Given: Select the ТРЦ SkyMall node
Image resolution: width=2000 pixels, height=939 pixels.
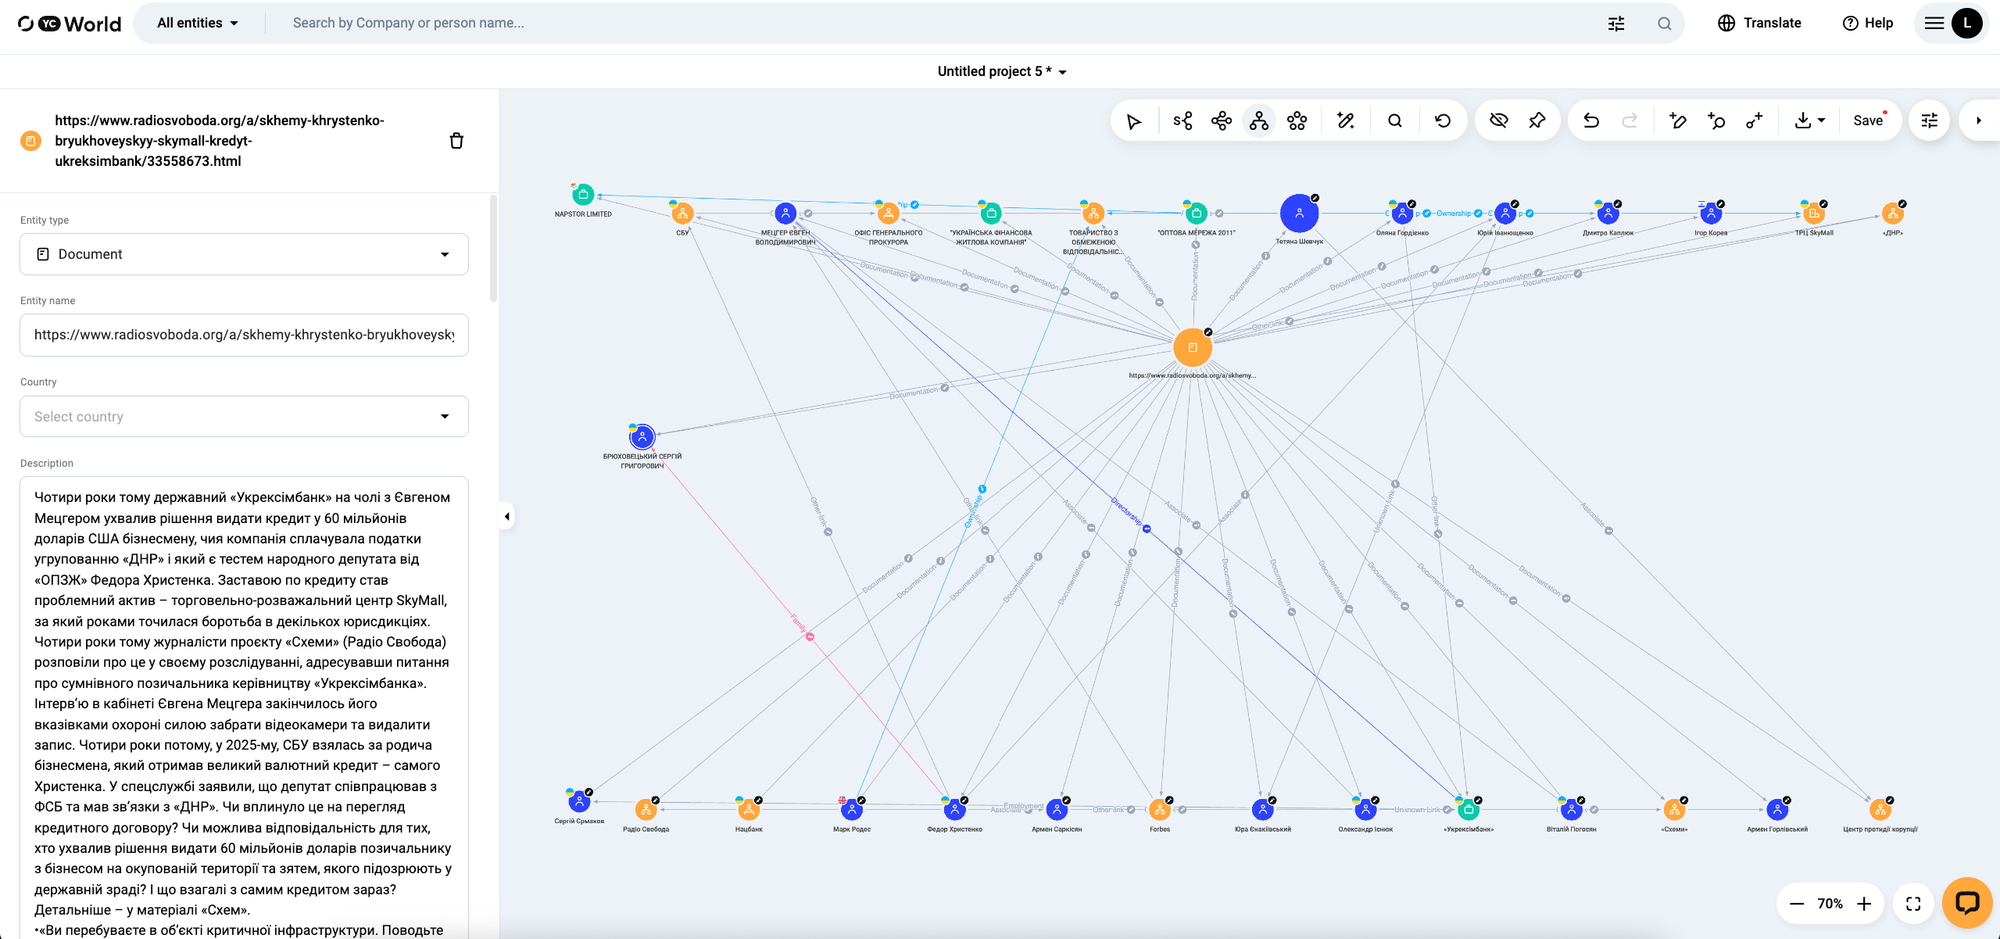Looking at the screenshot, I should click(x=1814, y=213).
